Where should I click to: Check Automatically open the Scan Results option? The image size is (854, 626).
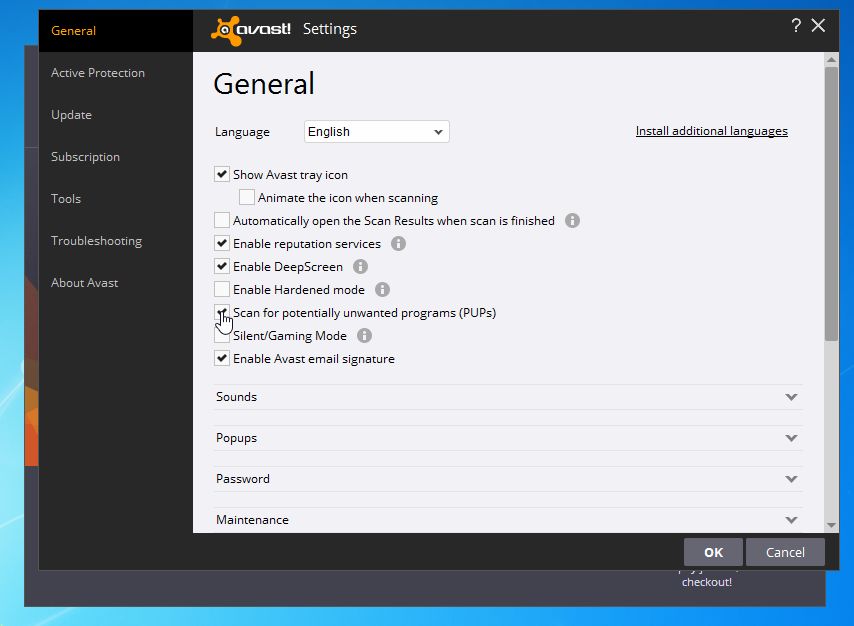point(222,220)
